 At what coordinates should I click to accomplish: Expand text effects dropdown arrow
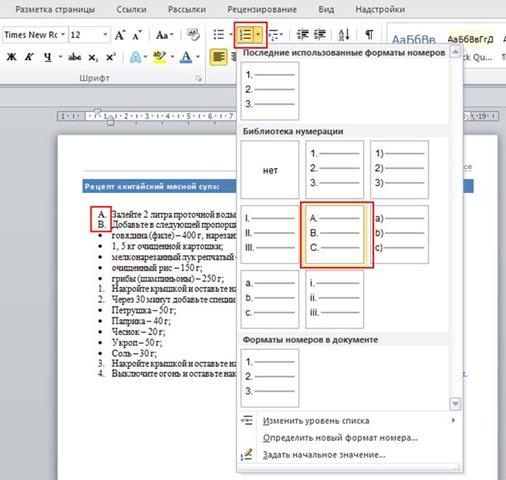145,57
